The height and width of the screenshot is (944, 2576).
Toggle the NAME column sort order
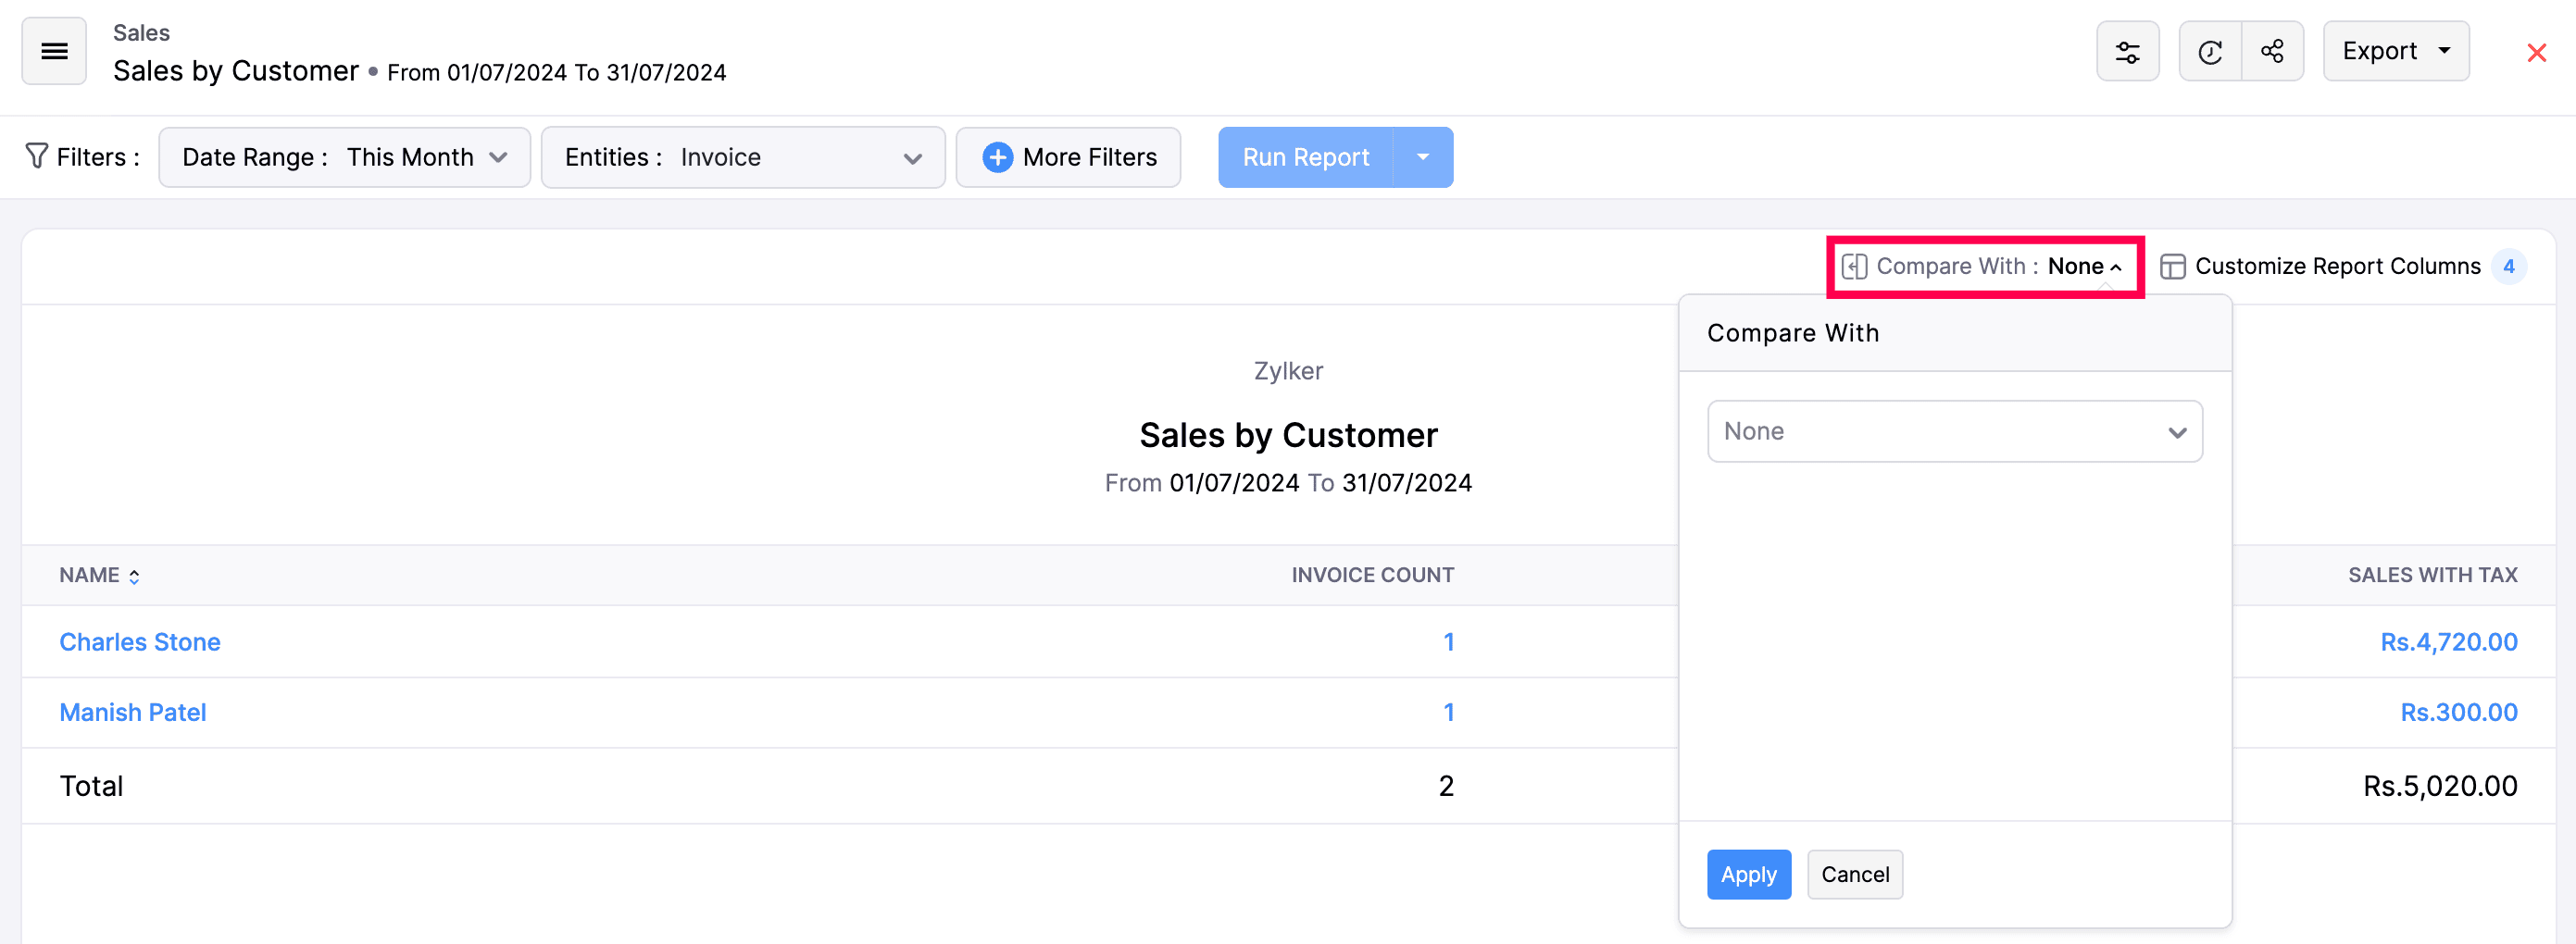[x=133, y=575]
